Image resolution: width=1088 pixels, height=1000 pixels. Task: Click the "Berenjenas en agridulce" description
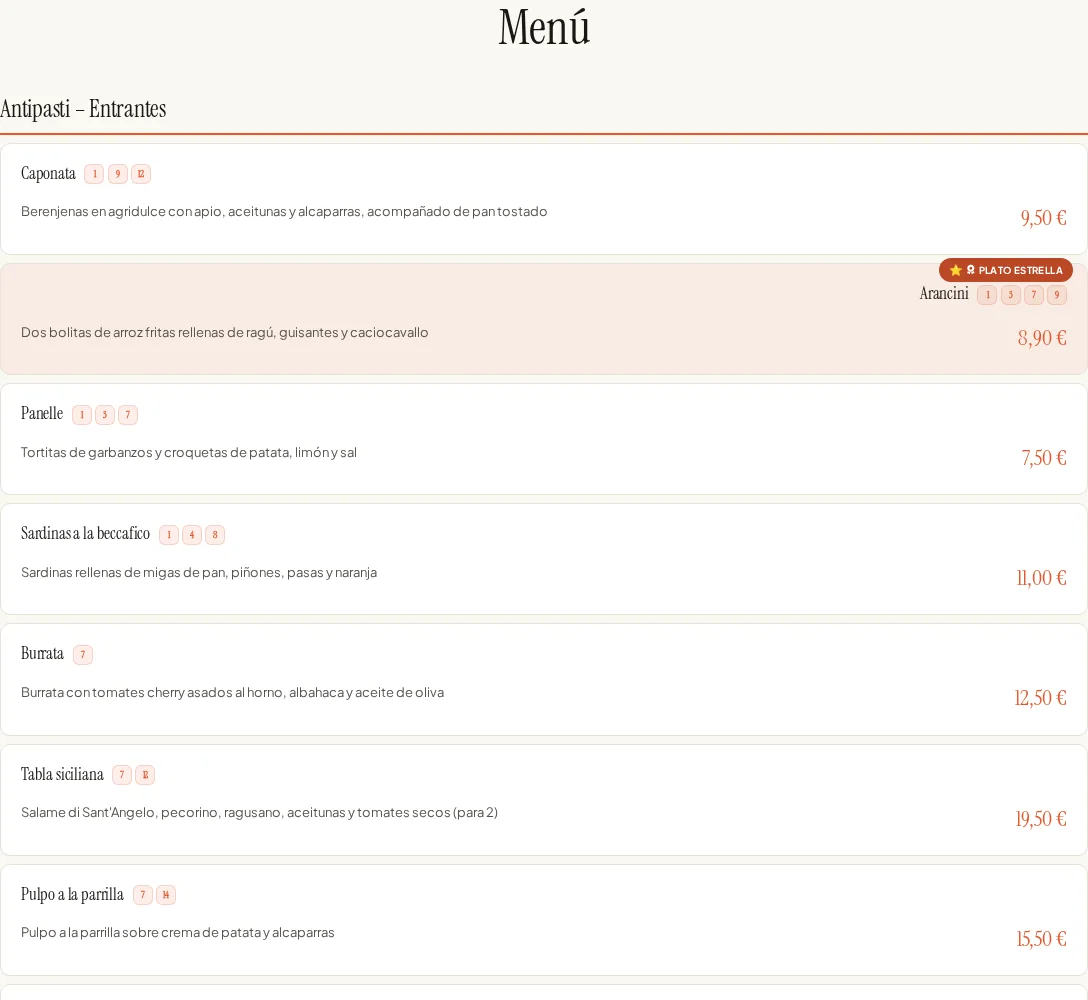point(284,212)
